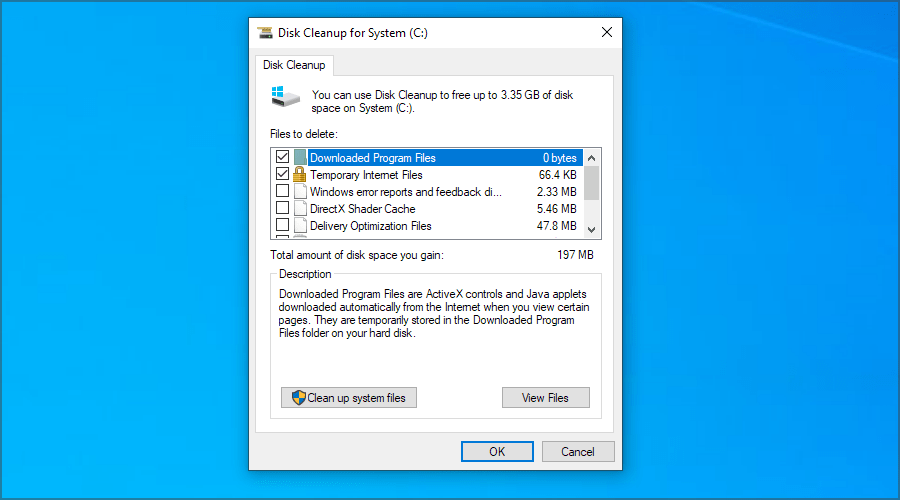The image size is (900, 500).
Task: Click the Disk Cleanup title bar icon
Action: pos(265,33)
